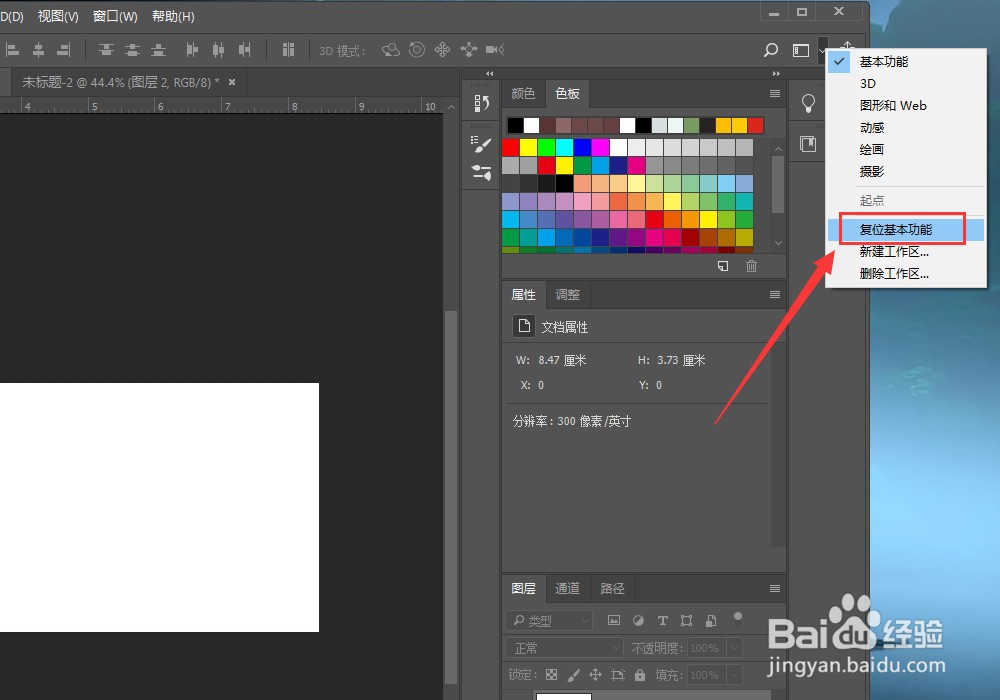Open the History panel icon
Viewport: 1000px width, 700px height.
[x=482, y=103]
